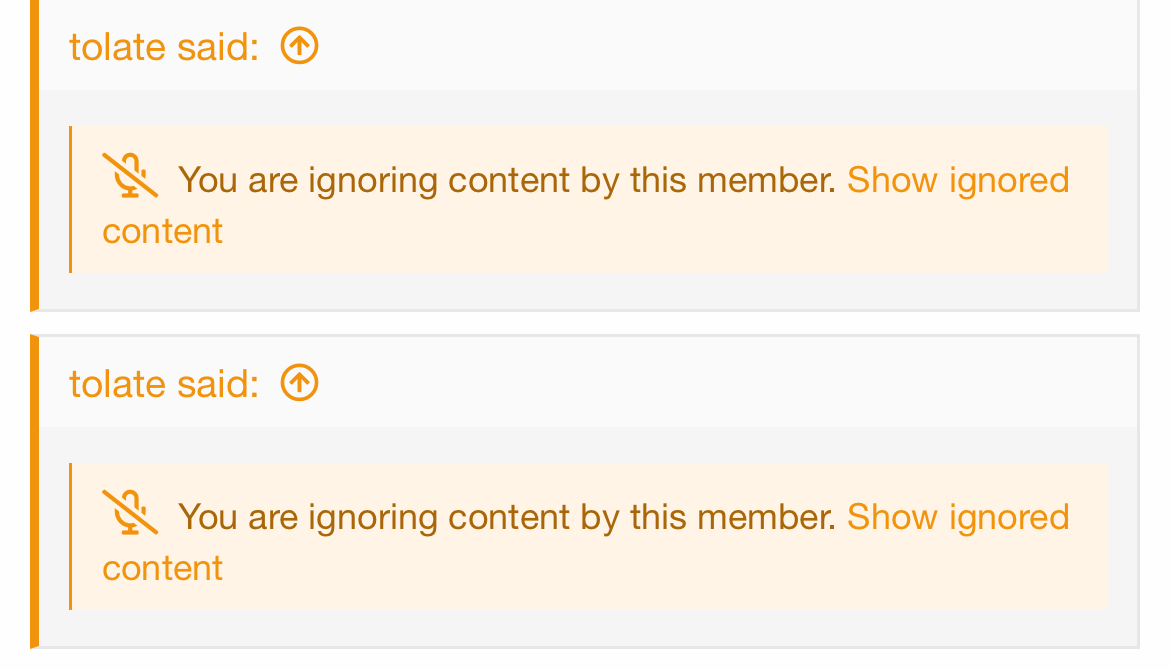Open the first "tolate said:" attribution link
The width and height of the screenshot is (1170, 669).
[164, 47]
